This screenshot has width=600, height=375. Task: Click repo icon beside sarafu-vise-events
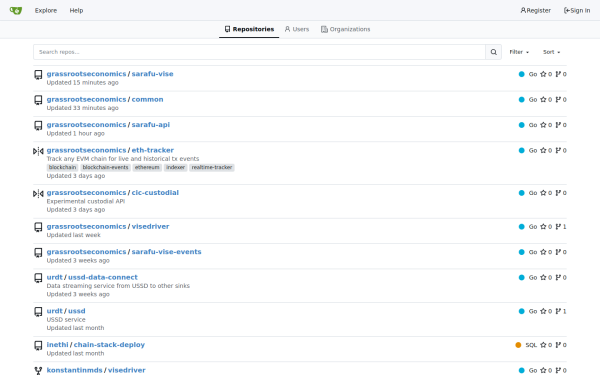click(x=38, y=253)
